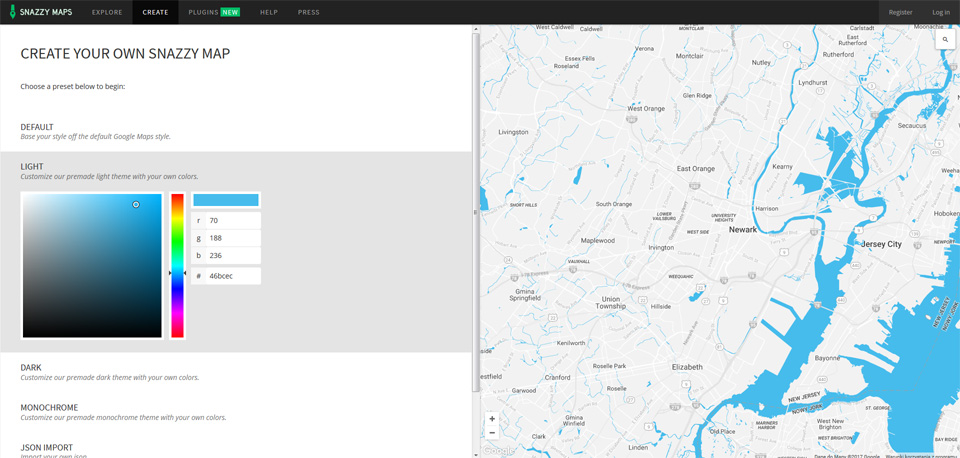960x458 pixels.
Task: Click the Harrison map label
Action: click(767, 209)
